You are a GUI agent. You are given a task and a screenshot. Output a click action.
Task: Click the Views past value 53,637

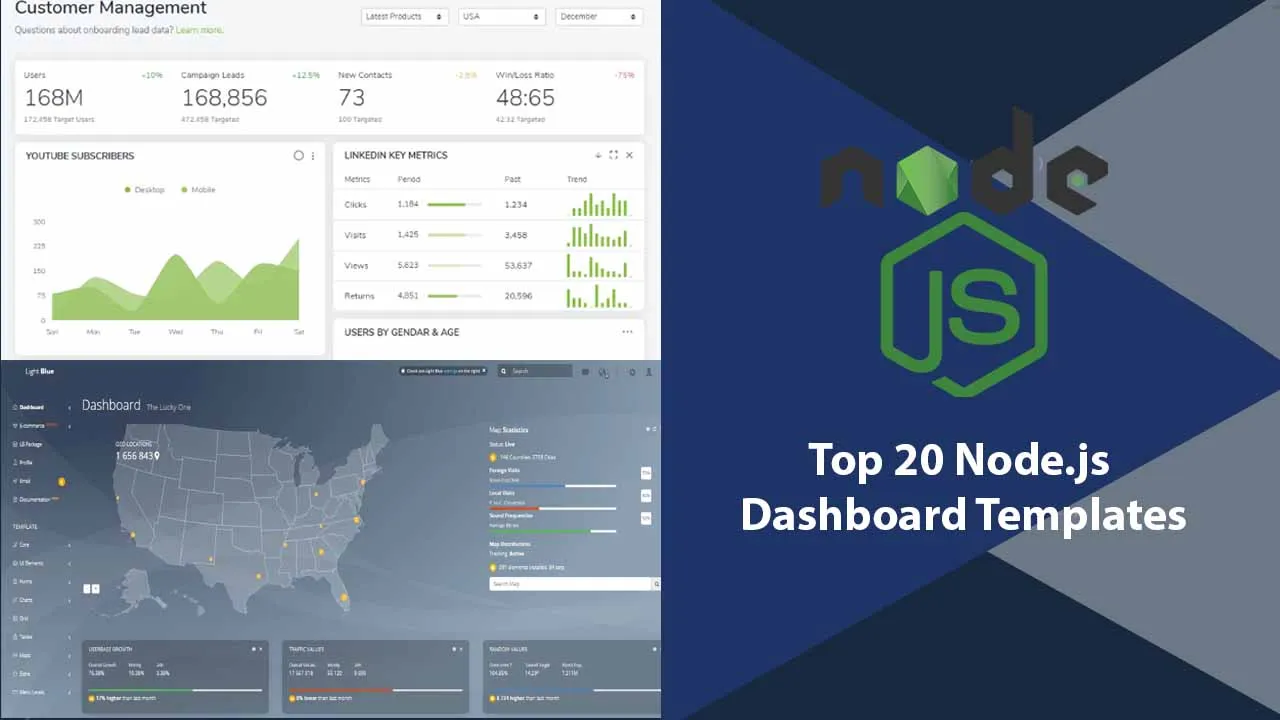tap(518, 266)
